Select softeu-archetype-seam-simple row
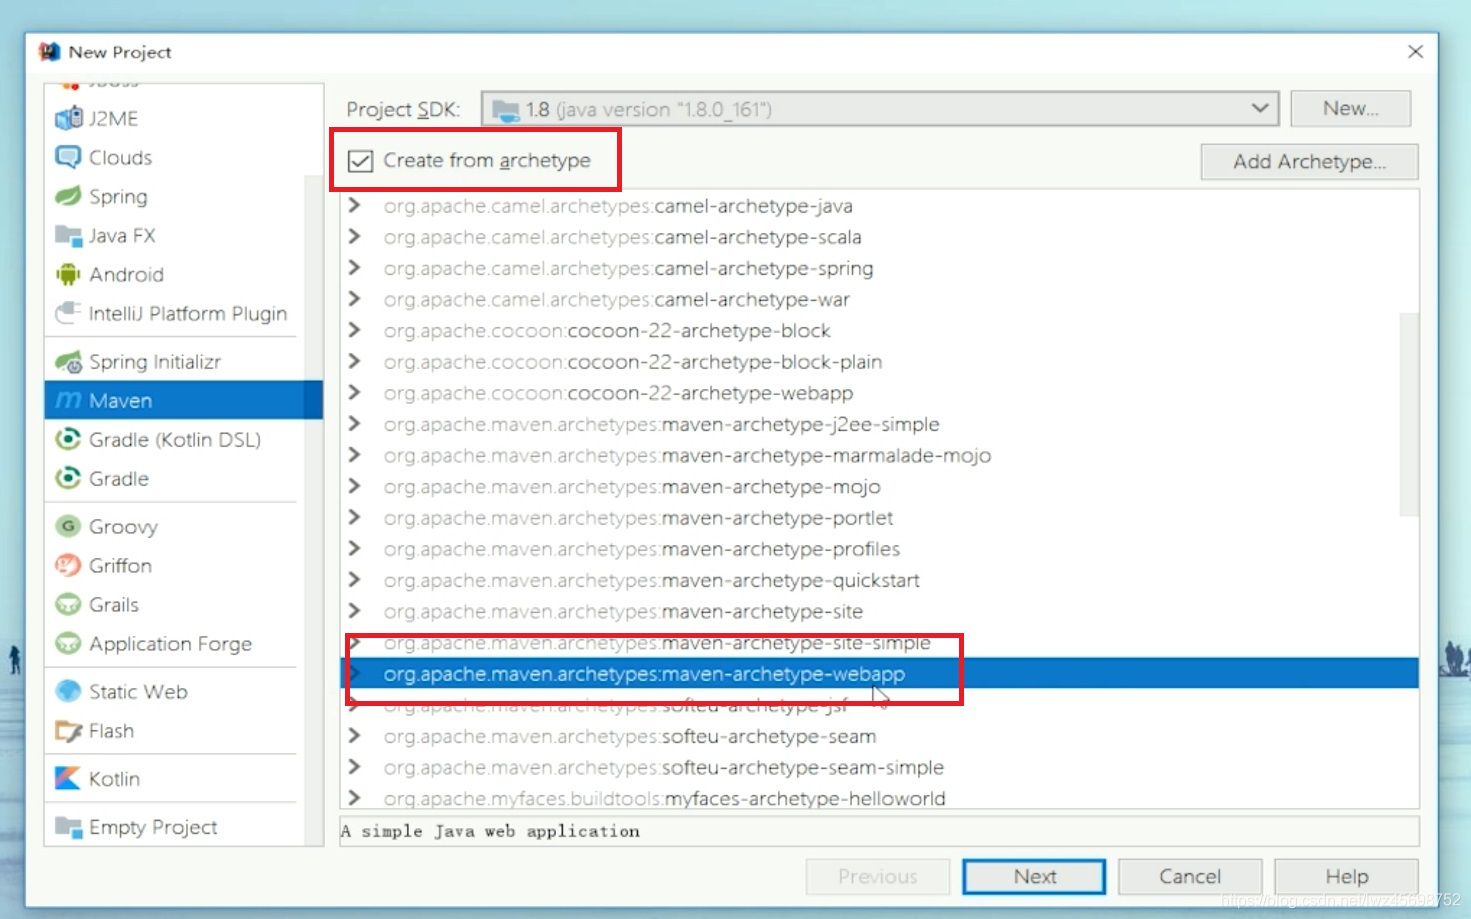1471x919 pixels. pos(879,767)
